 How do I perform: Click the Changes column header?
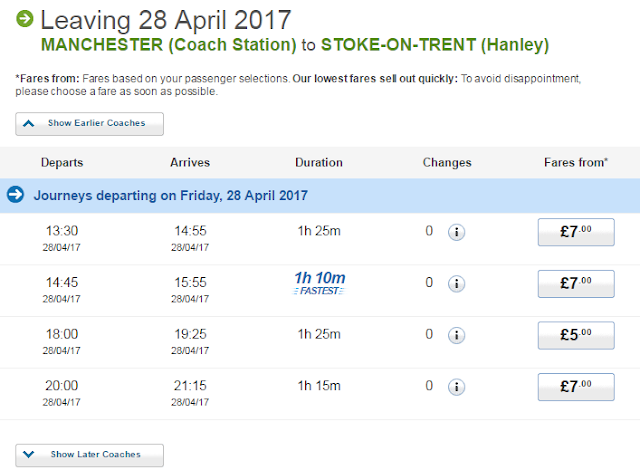pyautogui.click(x=447, y=162)
